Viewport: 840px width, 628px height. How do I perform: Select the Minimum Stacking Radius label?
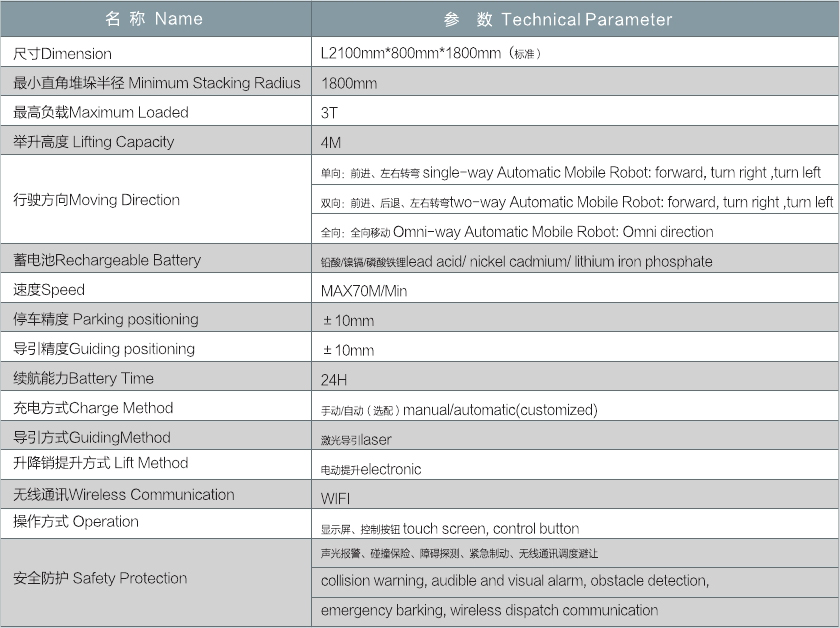click(156, 83)
